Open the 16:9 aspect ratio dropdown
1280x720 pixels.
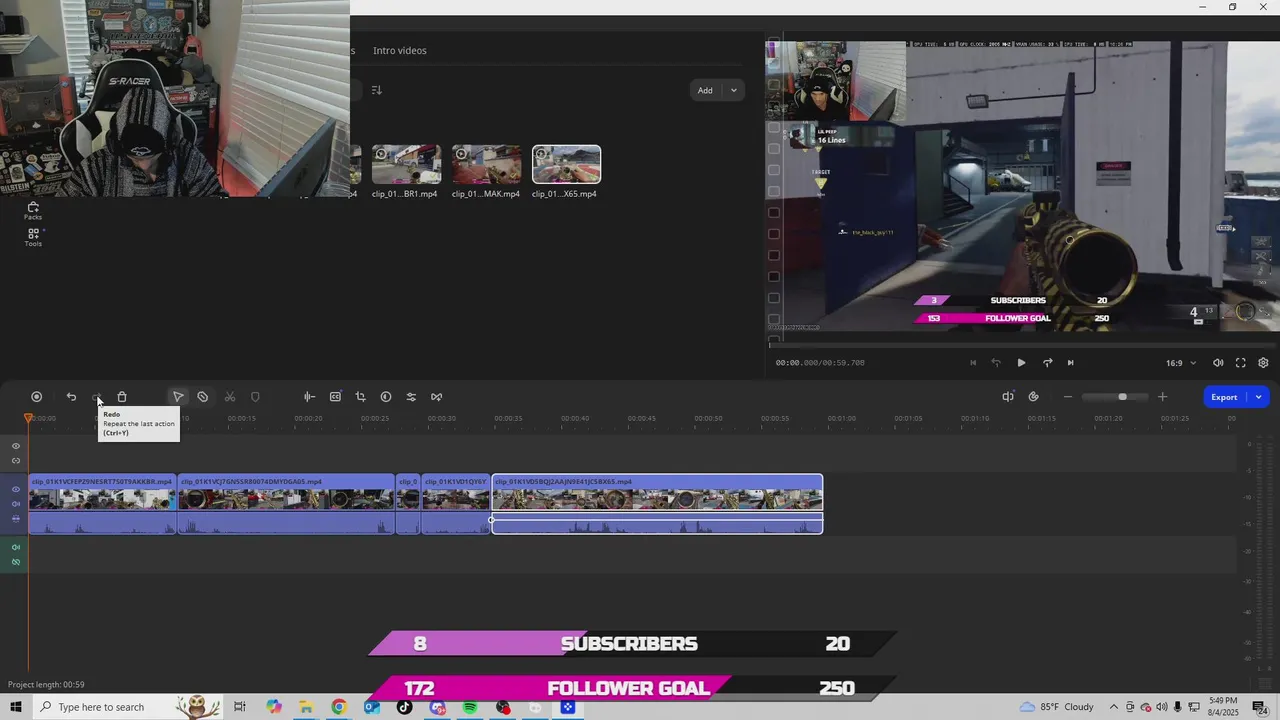[1180, 363]
